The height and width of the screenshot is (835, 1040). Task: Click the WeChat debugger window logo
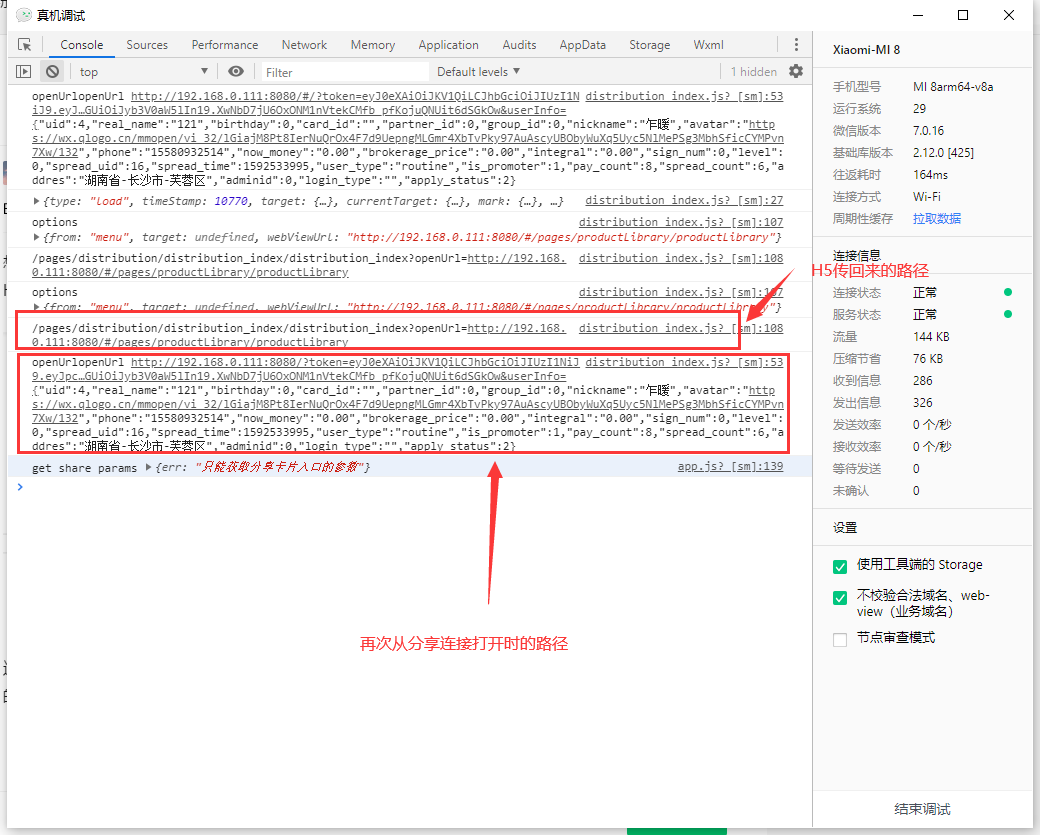coord(23,15)
